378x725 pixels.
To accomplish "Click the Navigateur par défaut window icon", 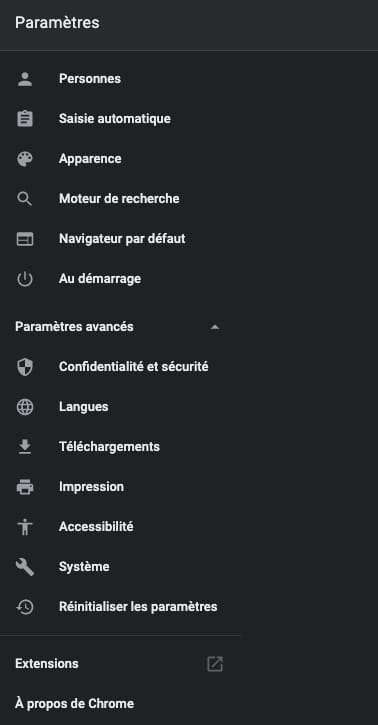I will [x=24, y=239].
